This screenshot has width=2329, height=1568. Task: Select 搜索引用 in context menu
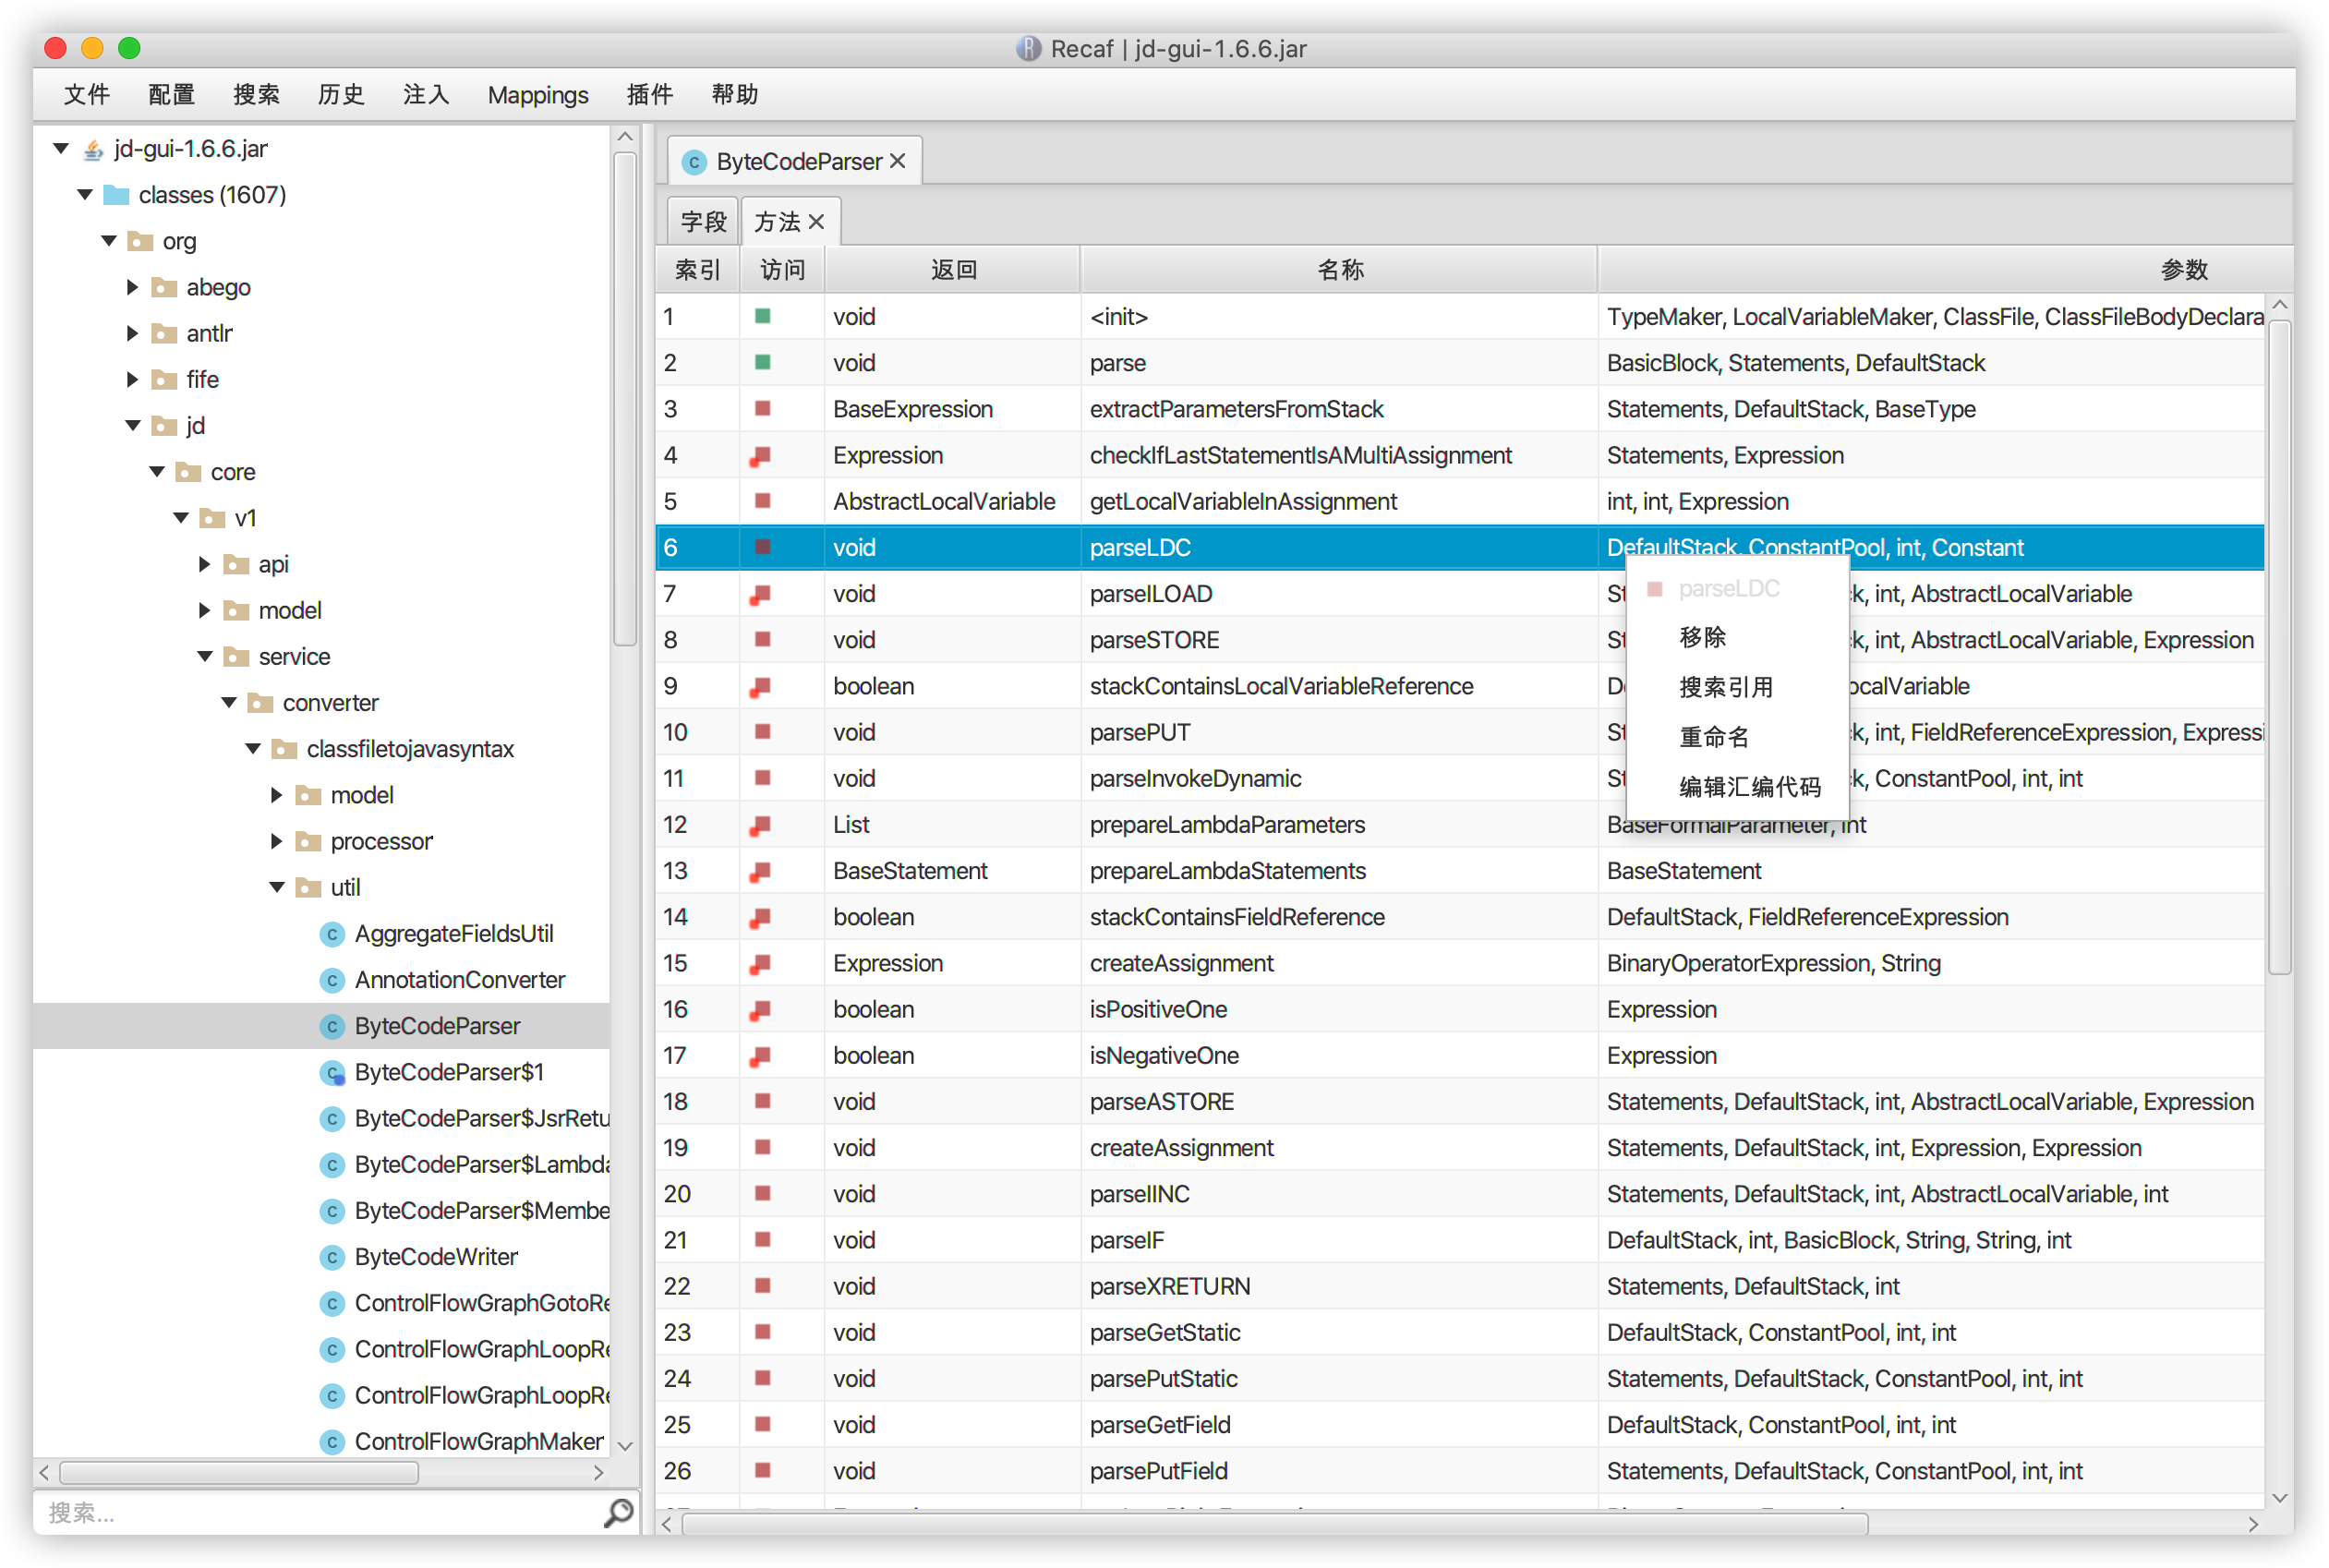[1725, 687]
